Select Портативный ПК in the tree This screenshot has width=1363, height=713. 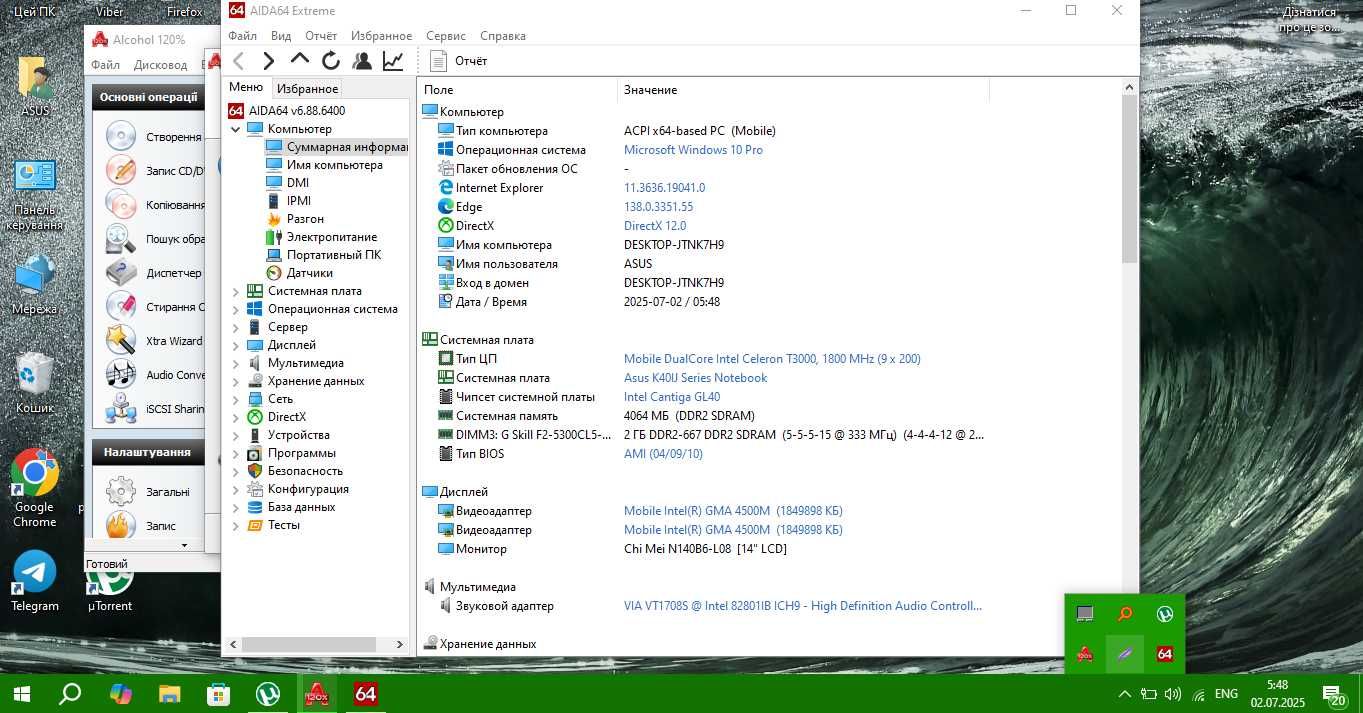[334, 255]
